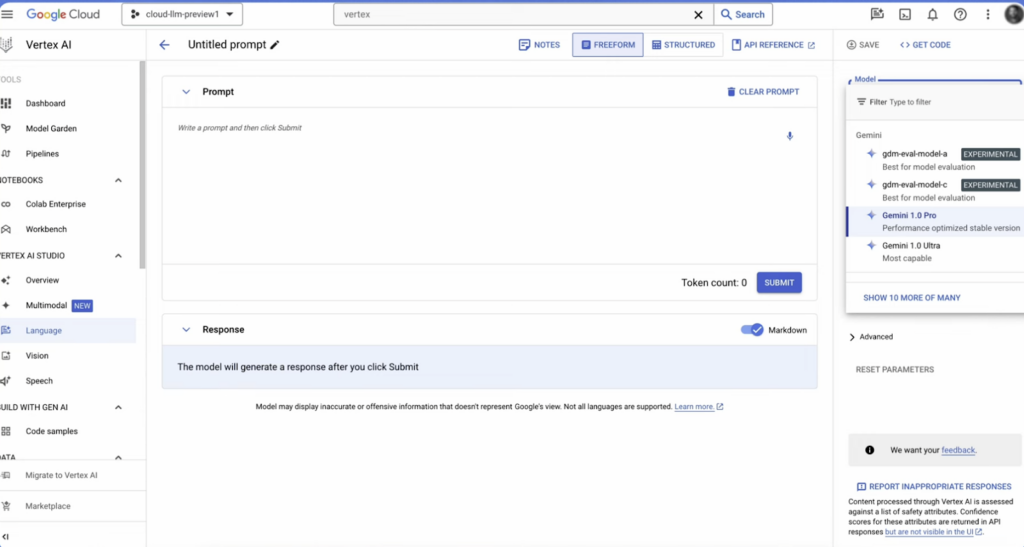Open the API REFERENCE link
The height and width of the screenshot is (547, 1024).
pyautogui.click(x=773, y=45)
